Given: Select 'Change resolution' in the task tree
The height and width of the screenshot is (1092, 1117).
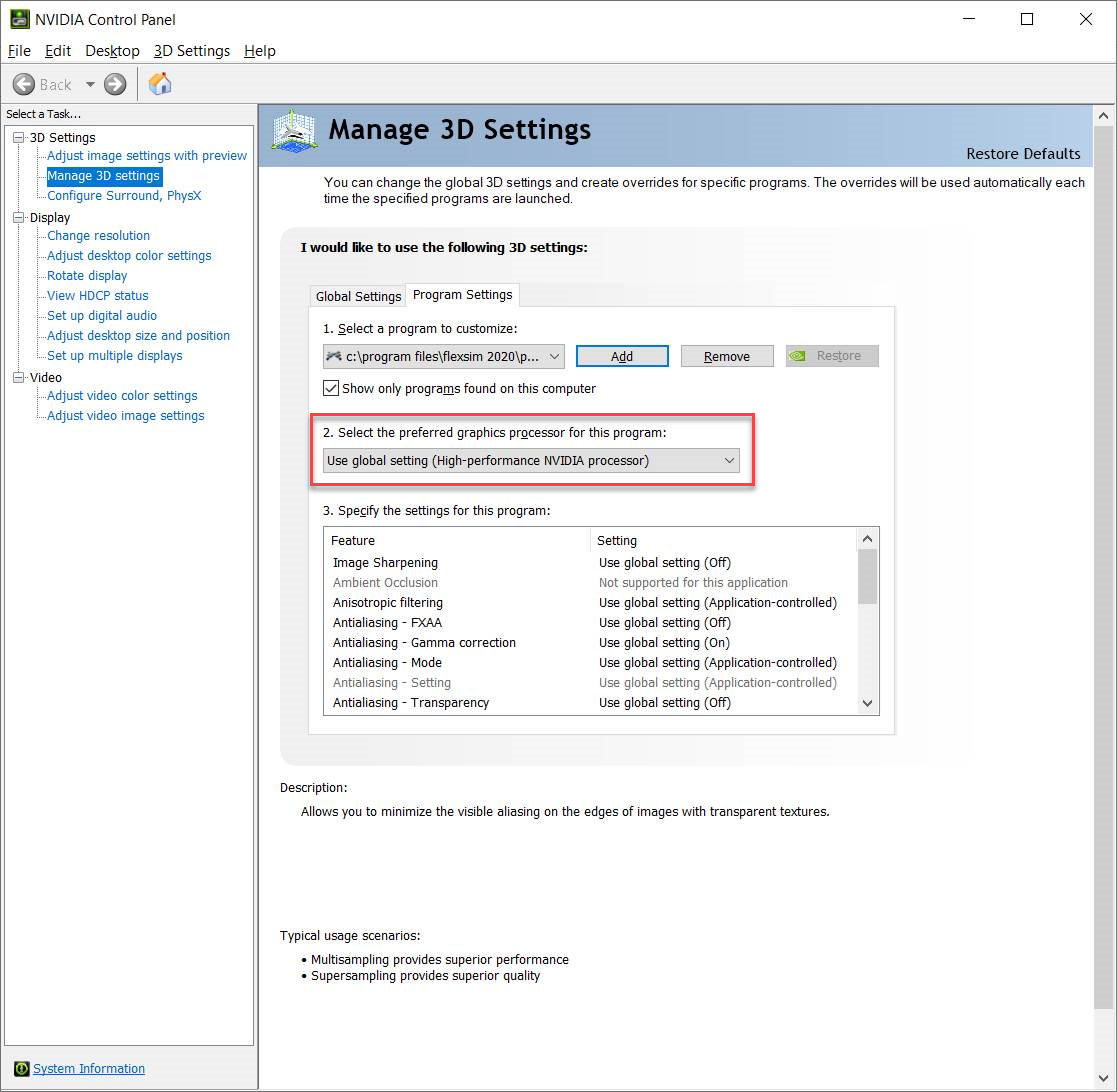Looking at the screenshot, I should click(98, 236).
